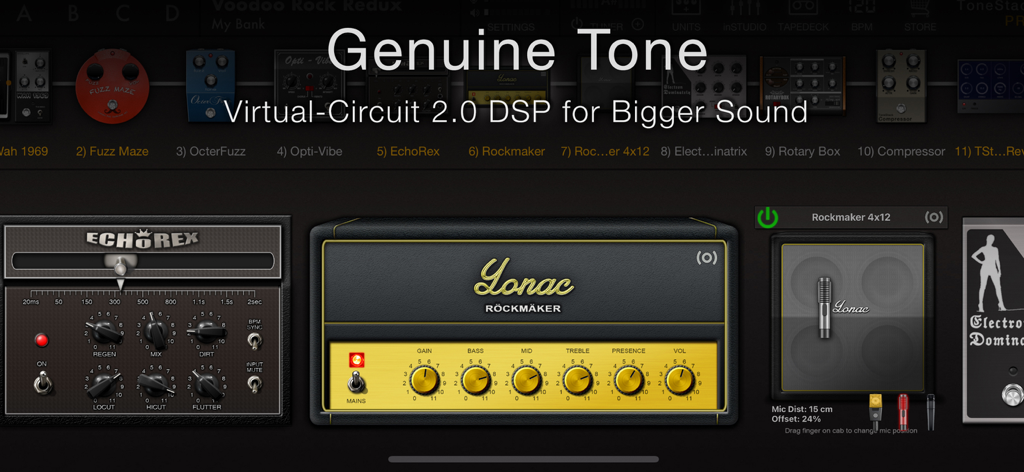Choose the black slim microphone
This screenshot has width=1024, height=472.
coord(931,412)
